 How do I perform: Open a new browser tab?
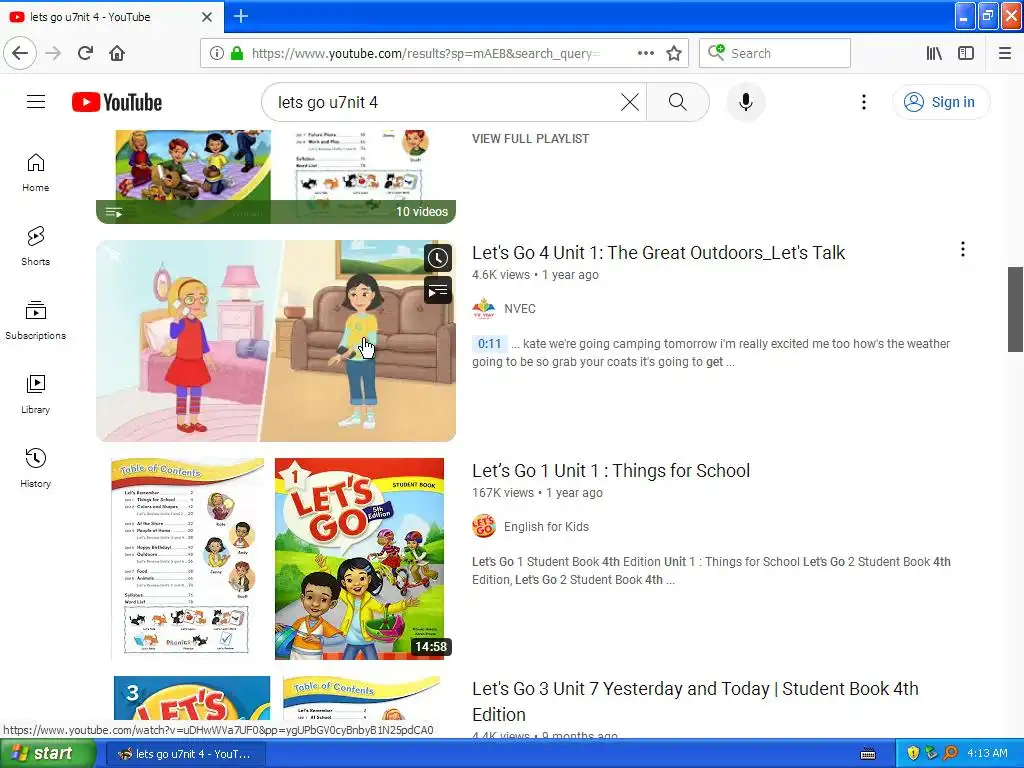point(241,16)
